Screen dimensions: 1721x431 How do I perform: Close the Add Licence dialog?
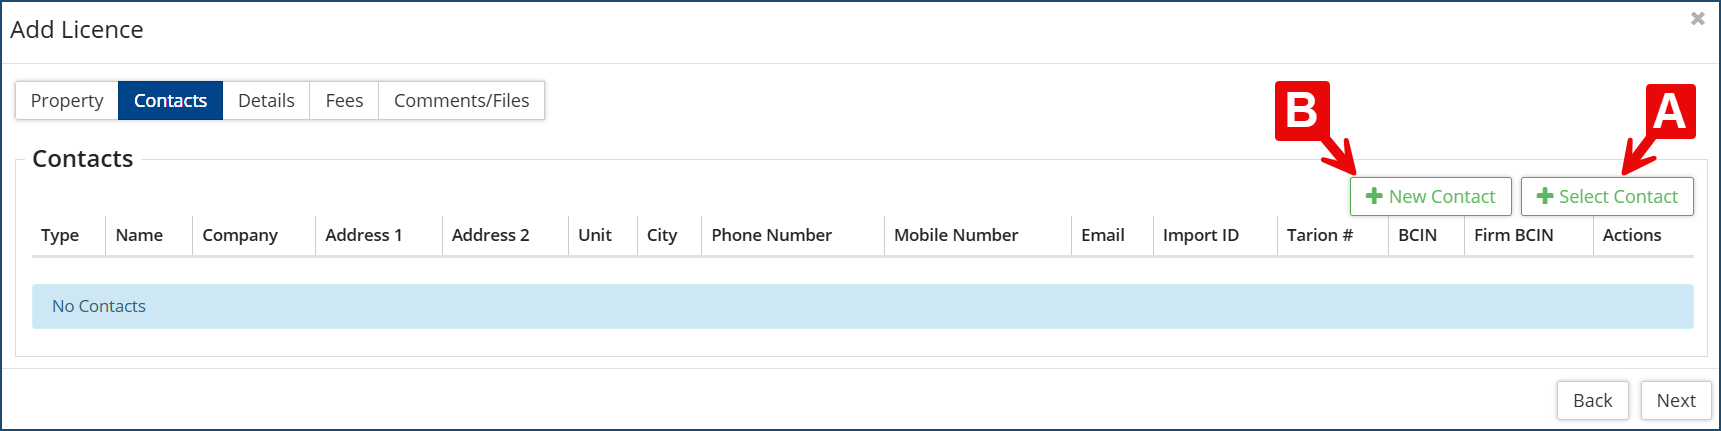[1697, 19]
